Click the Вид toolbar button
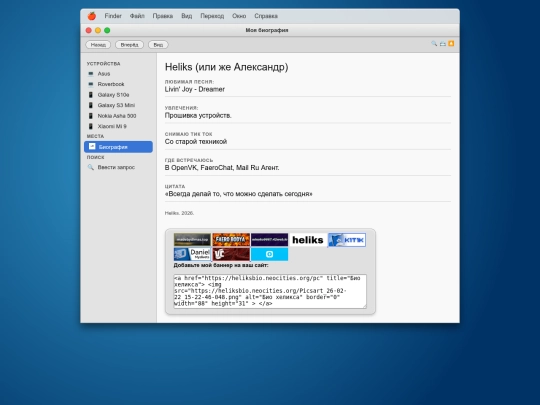Image resolution: width=540 pixels, height=405 pixels. [x=158, y=45]
